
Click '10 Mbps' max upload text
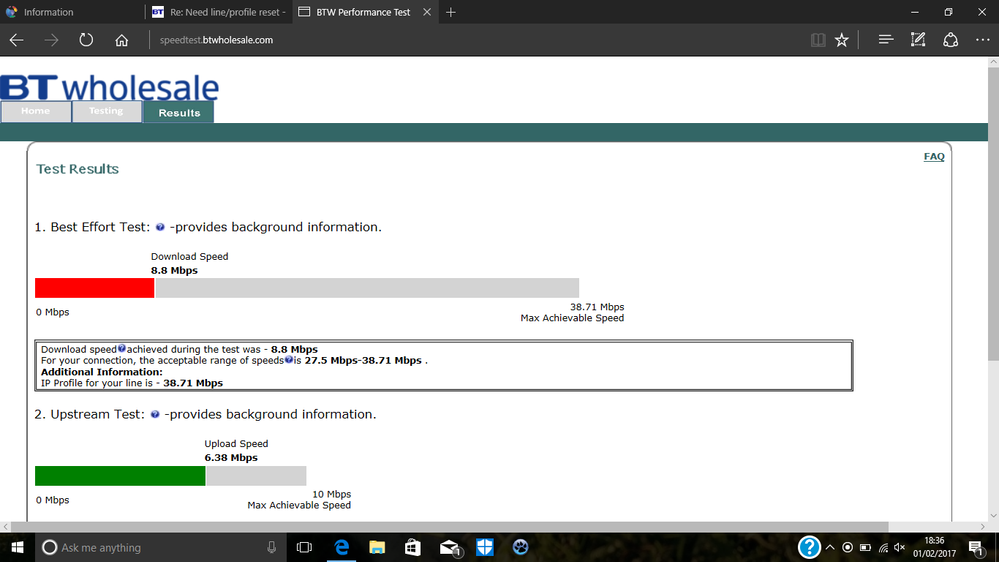[331, 494]
